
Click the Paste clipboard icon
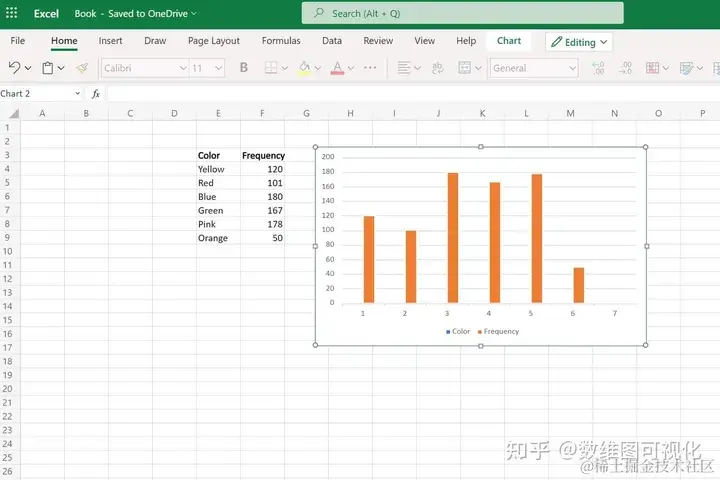pos(47,68)
